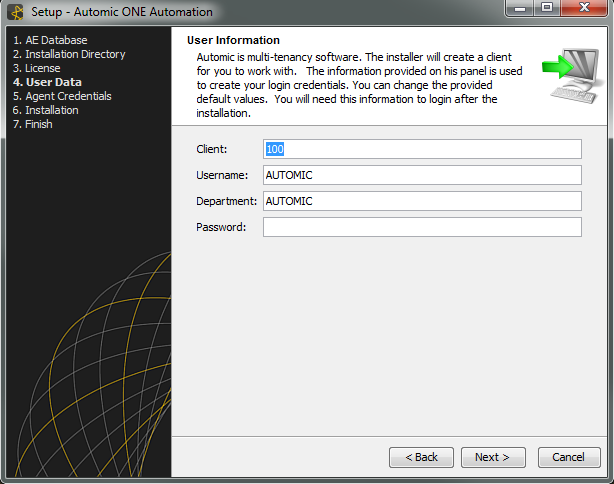The width and height of the screenshot is (614, 484).
Task: Select the Department input field
Action: [422, 201]
